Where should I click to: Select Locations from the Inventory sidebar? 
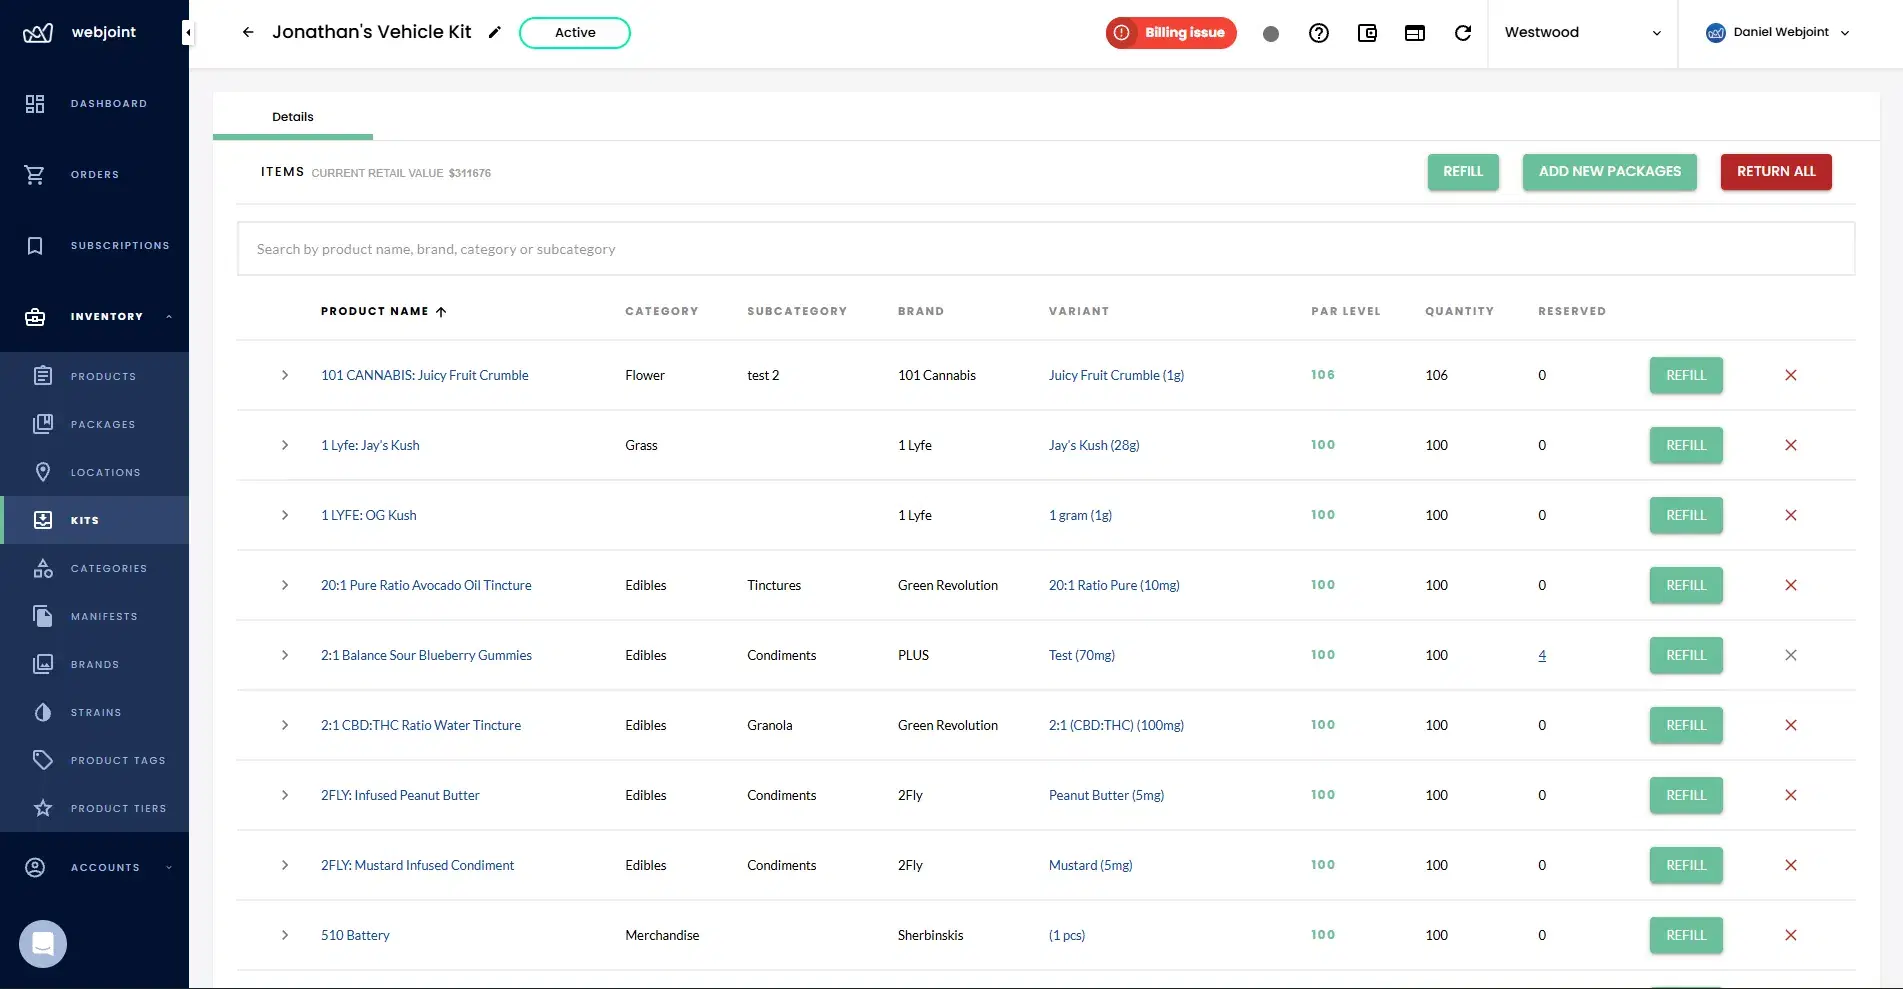(106, 472)
